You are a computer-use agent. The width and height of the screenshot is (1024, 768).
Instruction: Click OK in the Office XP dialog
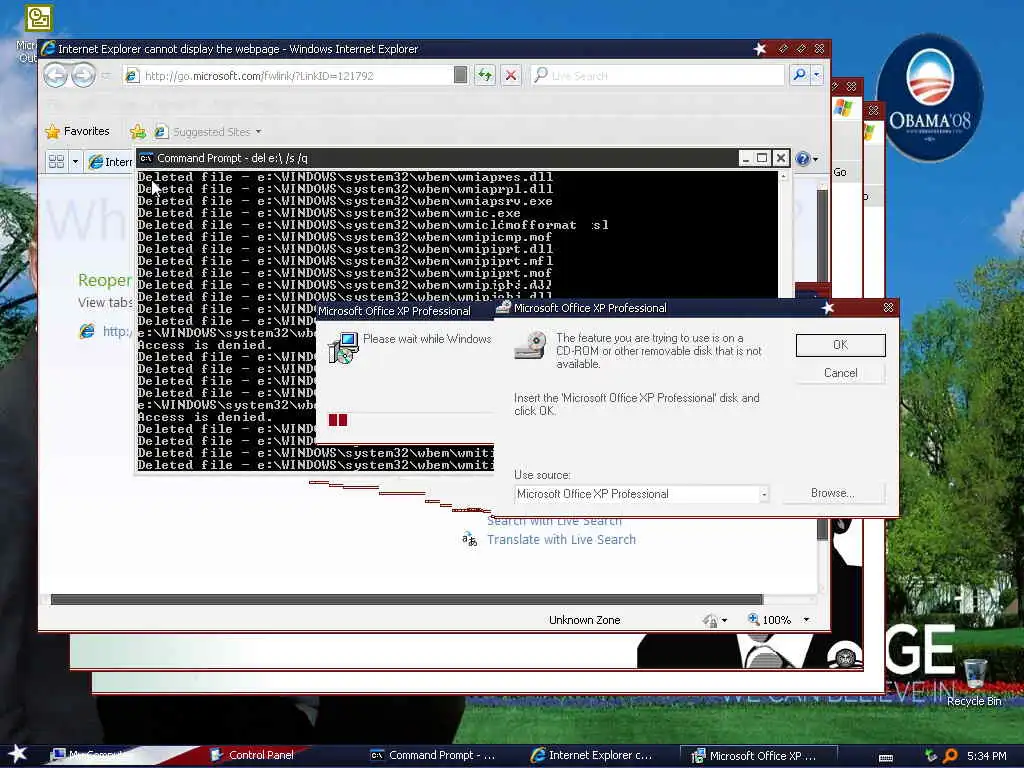tap(840, 345)
